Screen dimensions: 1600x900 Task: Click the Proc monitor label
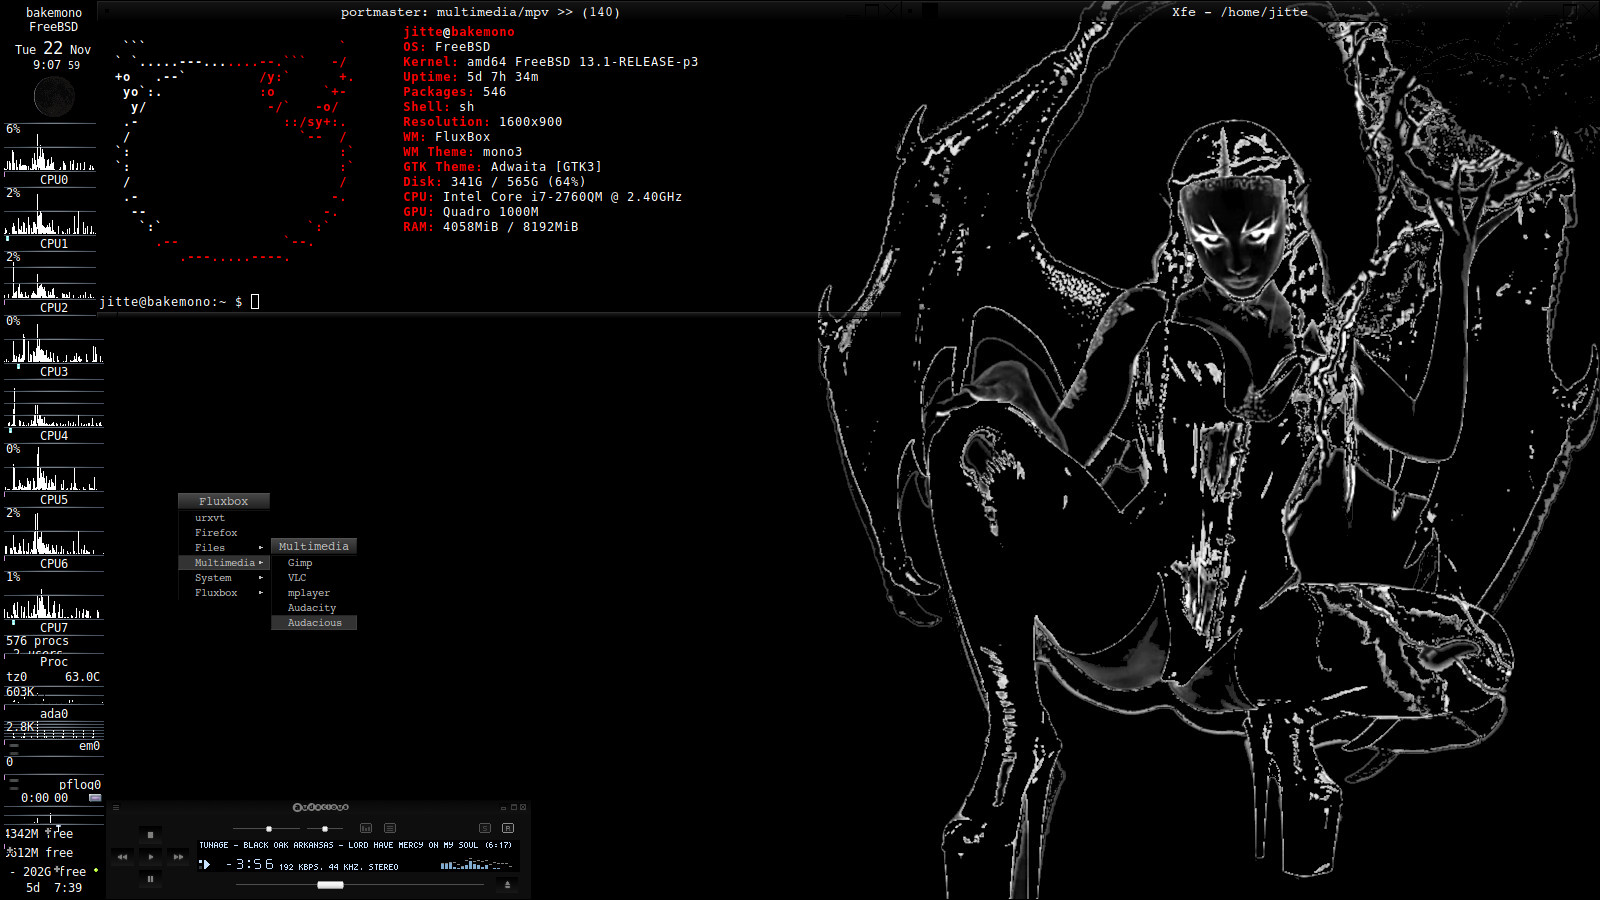(x=54, y=662)
